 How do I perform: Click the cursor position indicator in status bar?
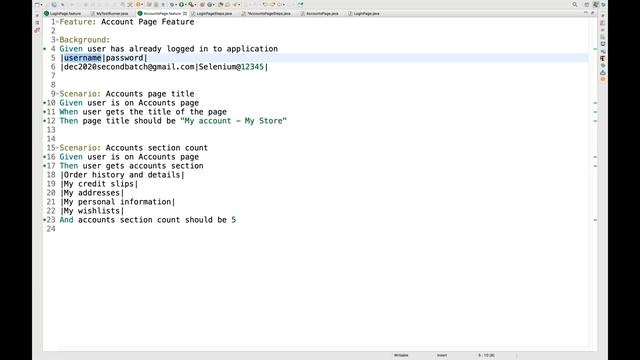pyautogui.click(x=487, y=355)
